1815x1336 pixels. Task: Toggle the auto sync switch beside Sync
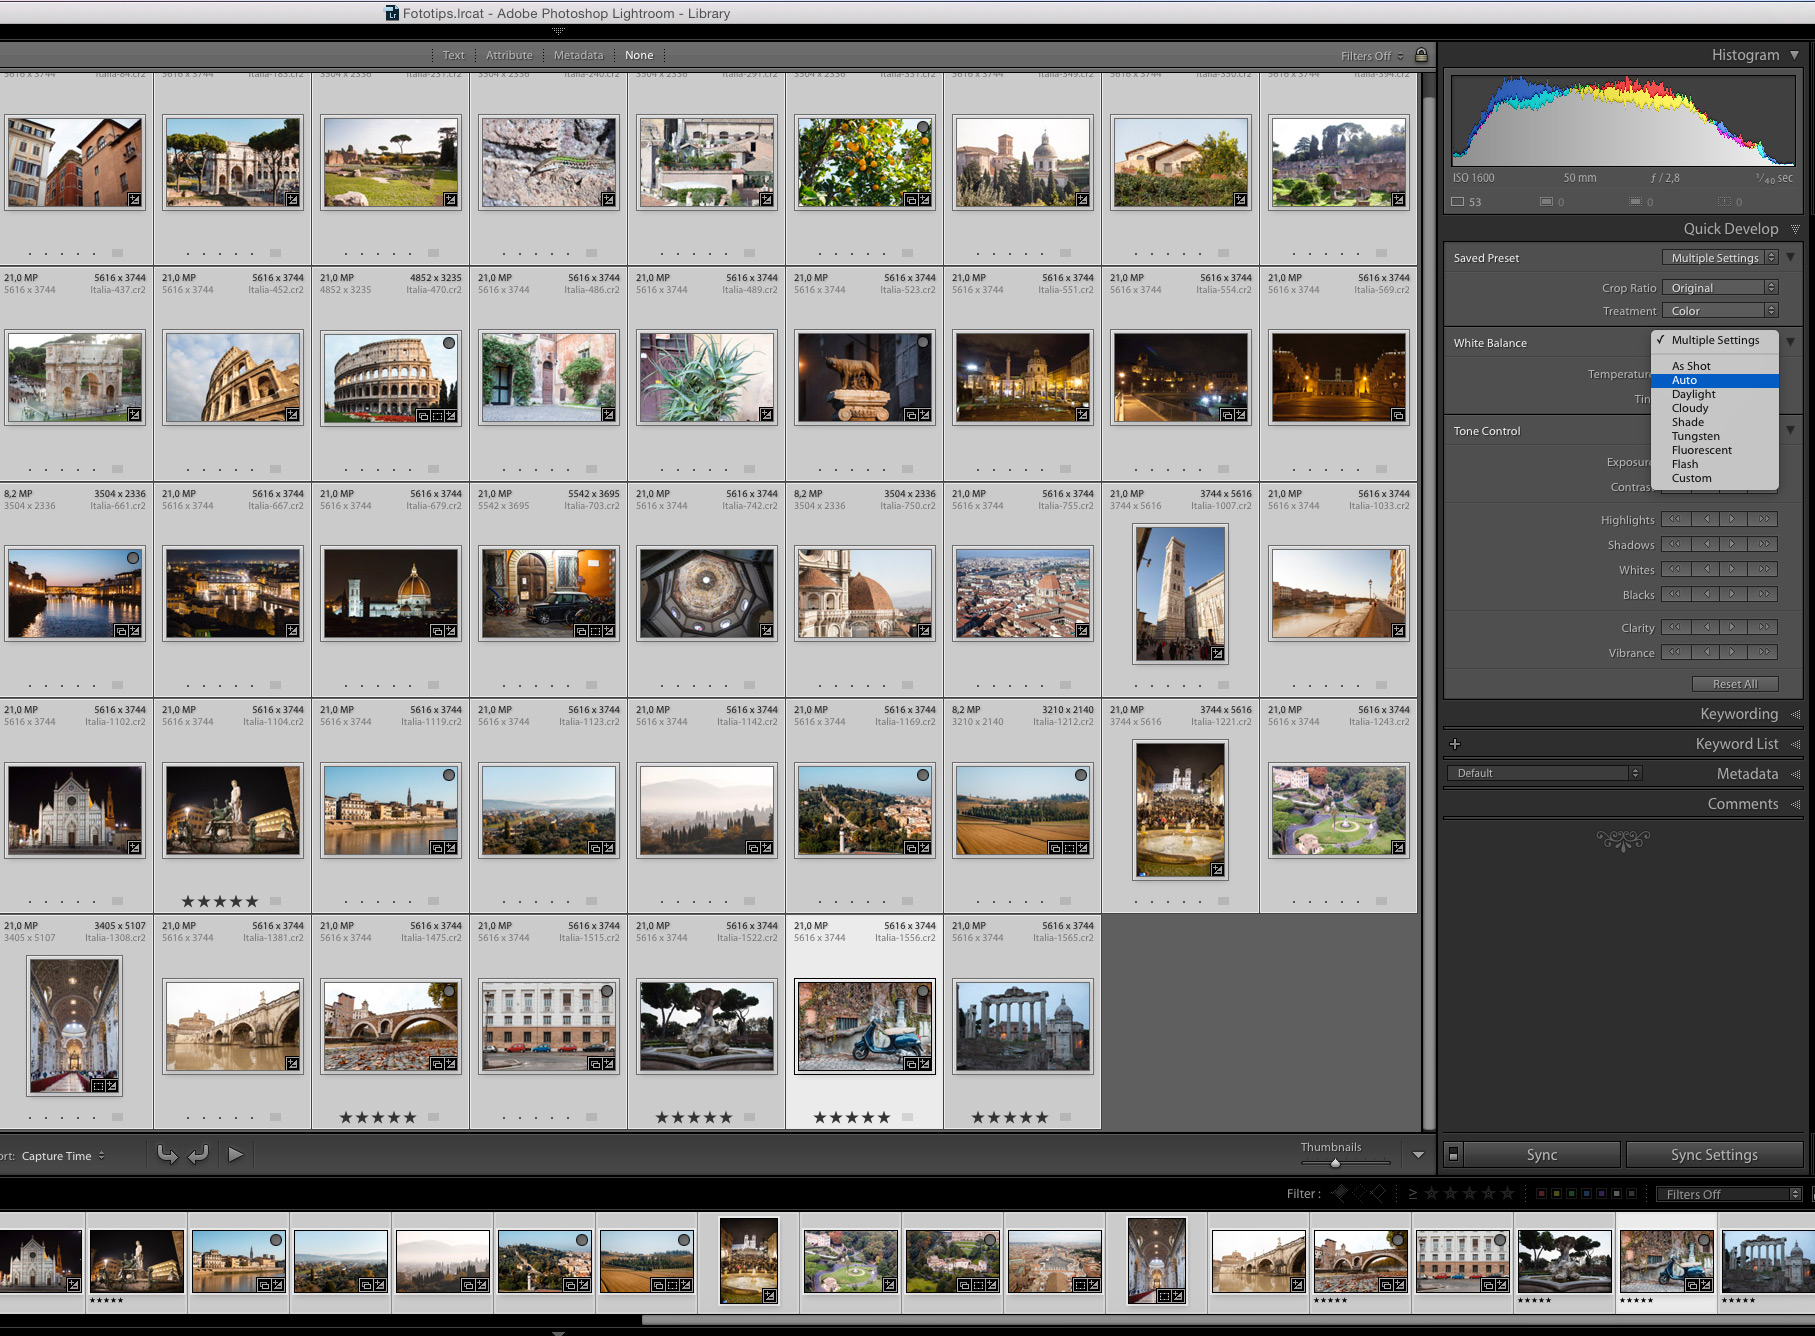1453,1155
